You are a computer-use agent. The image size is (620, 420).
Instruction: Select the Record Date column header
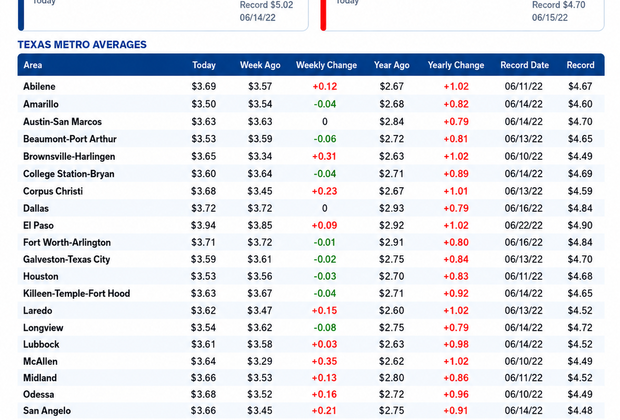coord(524,65)
